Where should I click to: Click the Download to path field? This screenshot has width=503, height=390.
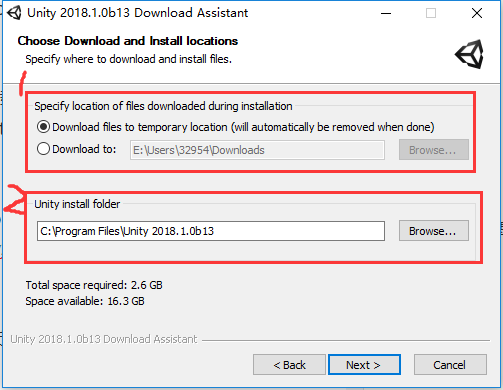pyautogui.click(x=257, y=150)
